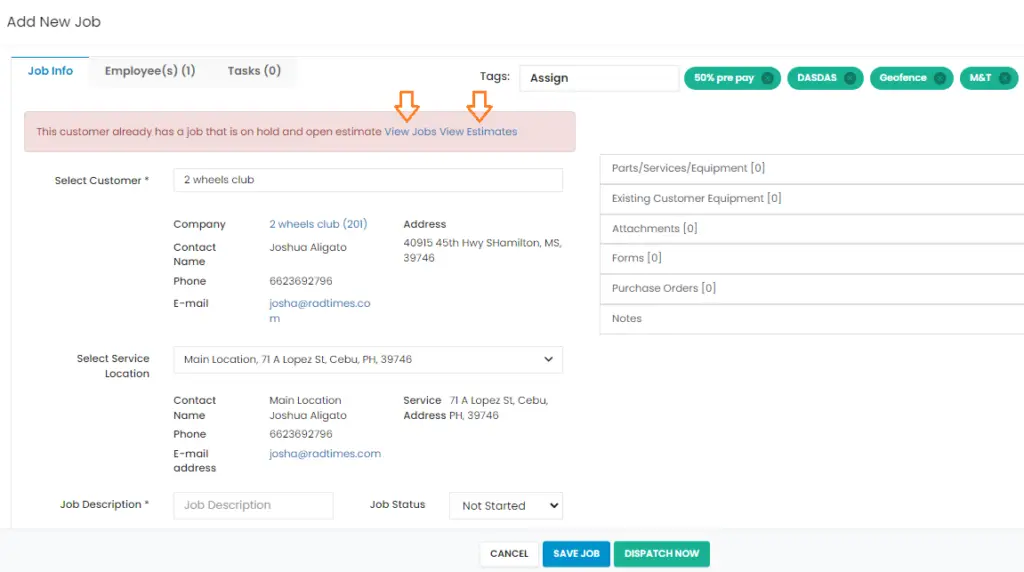The width and height of the screenshot is (1024, 572).
Task: Remove the M&T tag
Action: point(1004,78)
